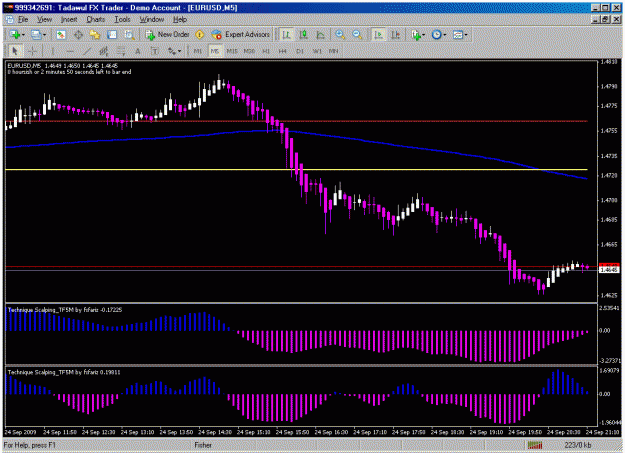Open the Tools menu
The height and width of the screenshot is (453, 625).
(122, 20)
